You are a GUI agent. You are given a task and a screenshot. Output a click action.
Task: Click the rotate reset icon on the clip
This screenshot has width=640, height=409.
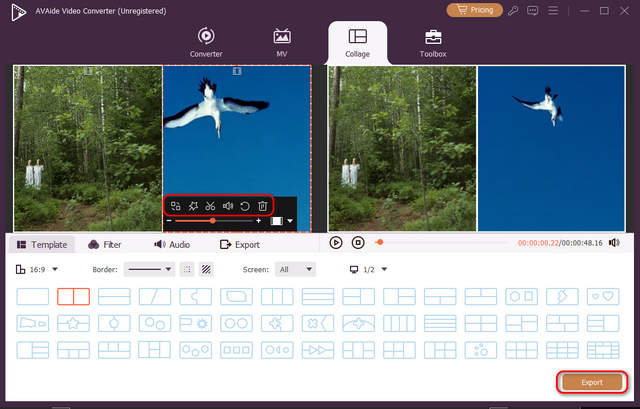(x=245, y=206)
